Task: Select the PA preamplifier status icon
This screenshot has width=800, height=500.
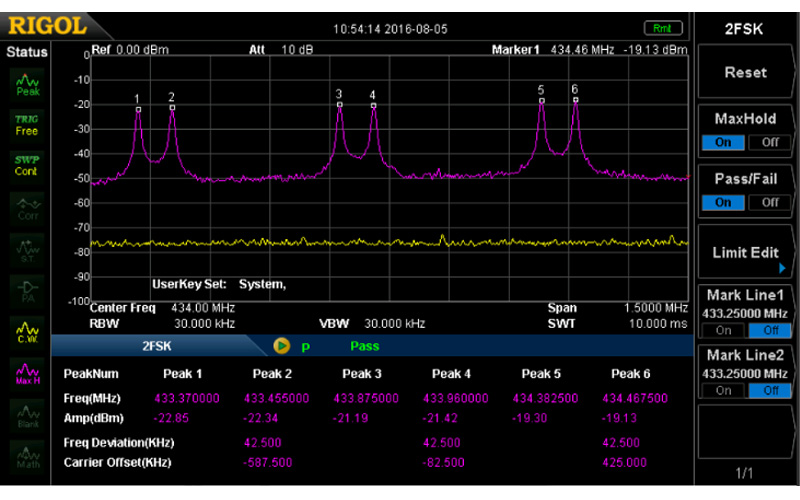Action: [x=27, y=290]
